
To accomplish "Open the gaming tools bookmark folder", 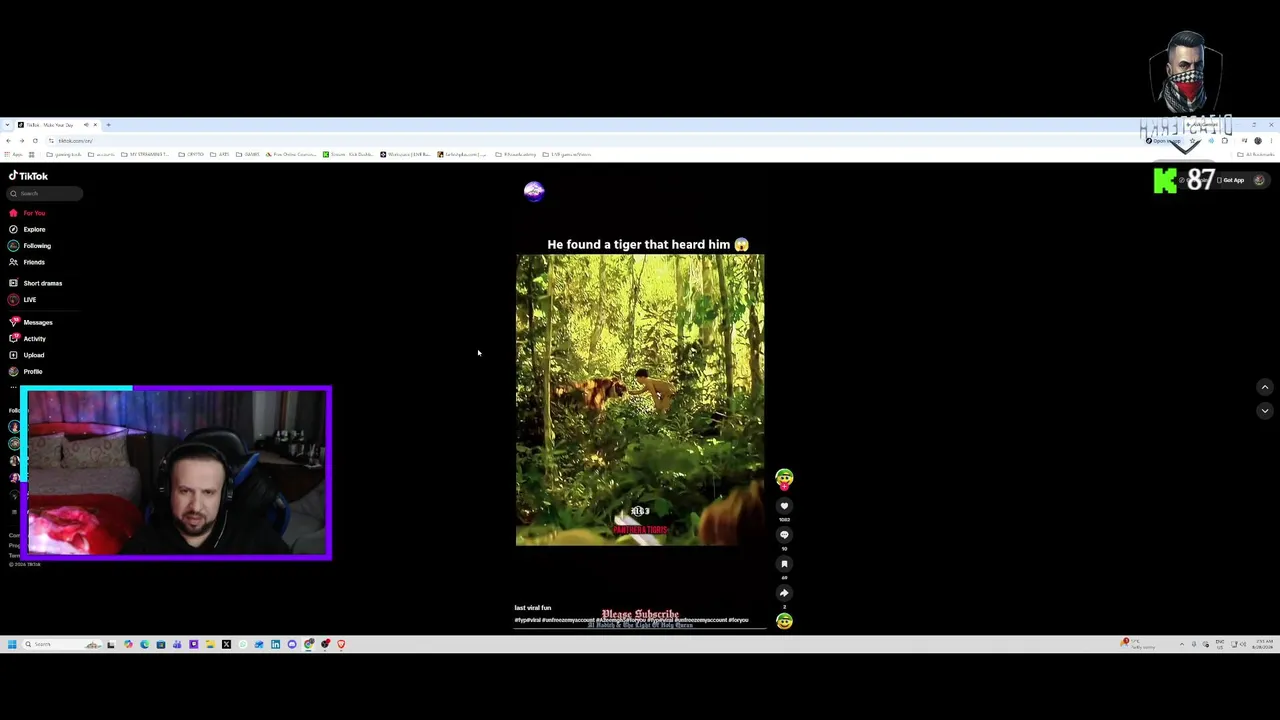I will pyautogui.click(x=65, y=155).
